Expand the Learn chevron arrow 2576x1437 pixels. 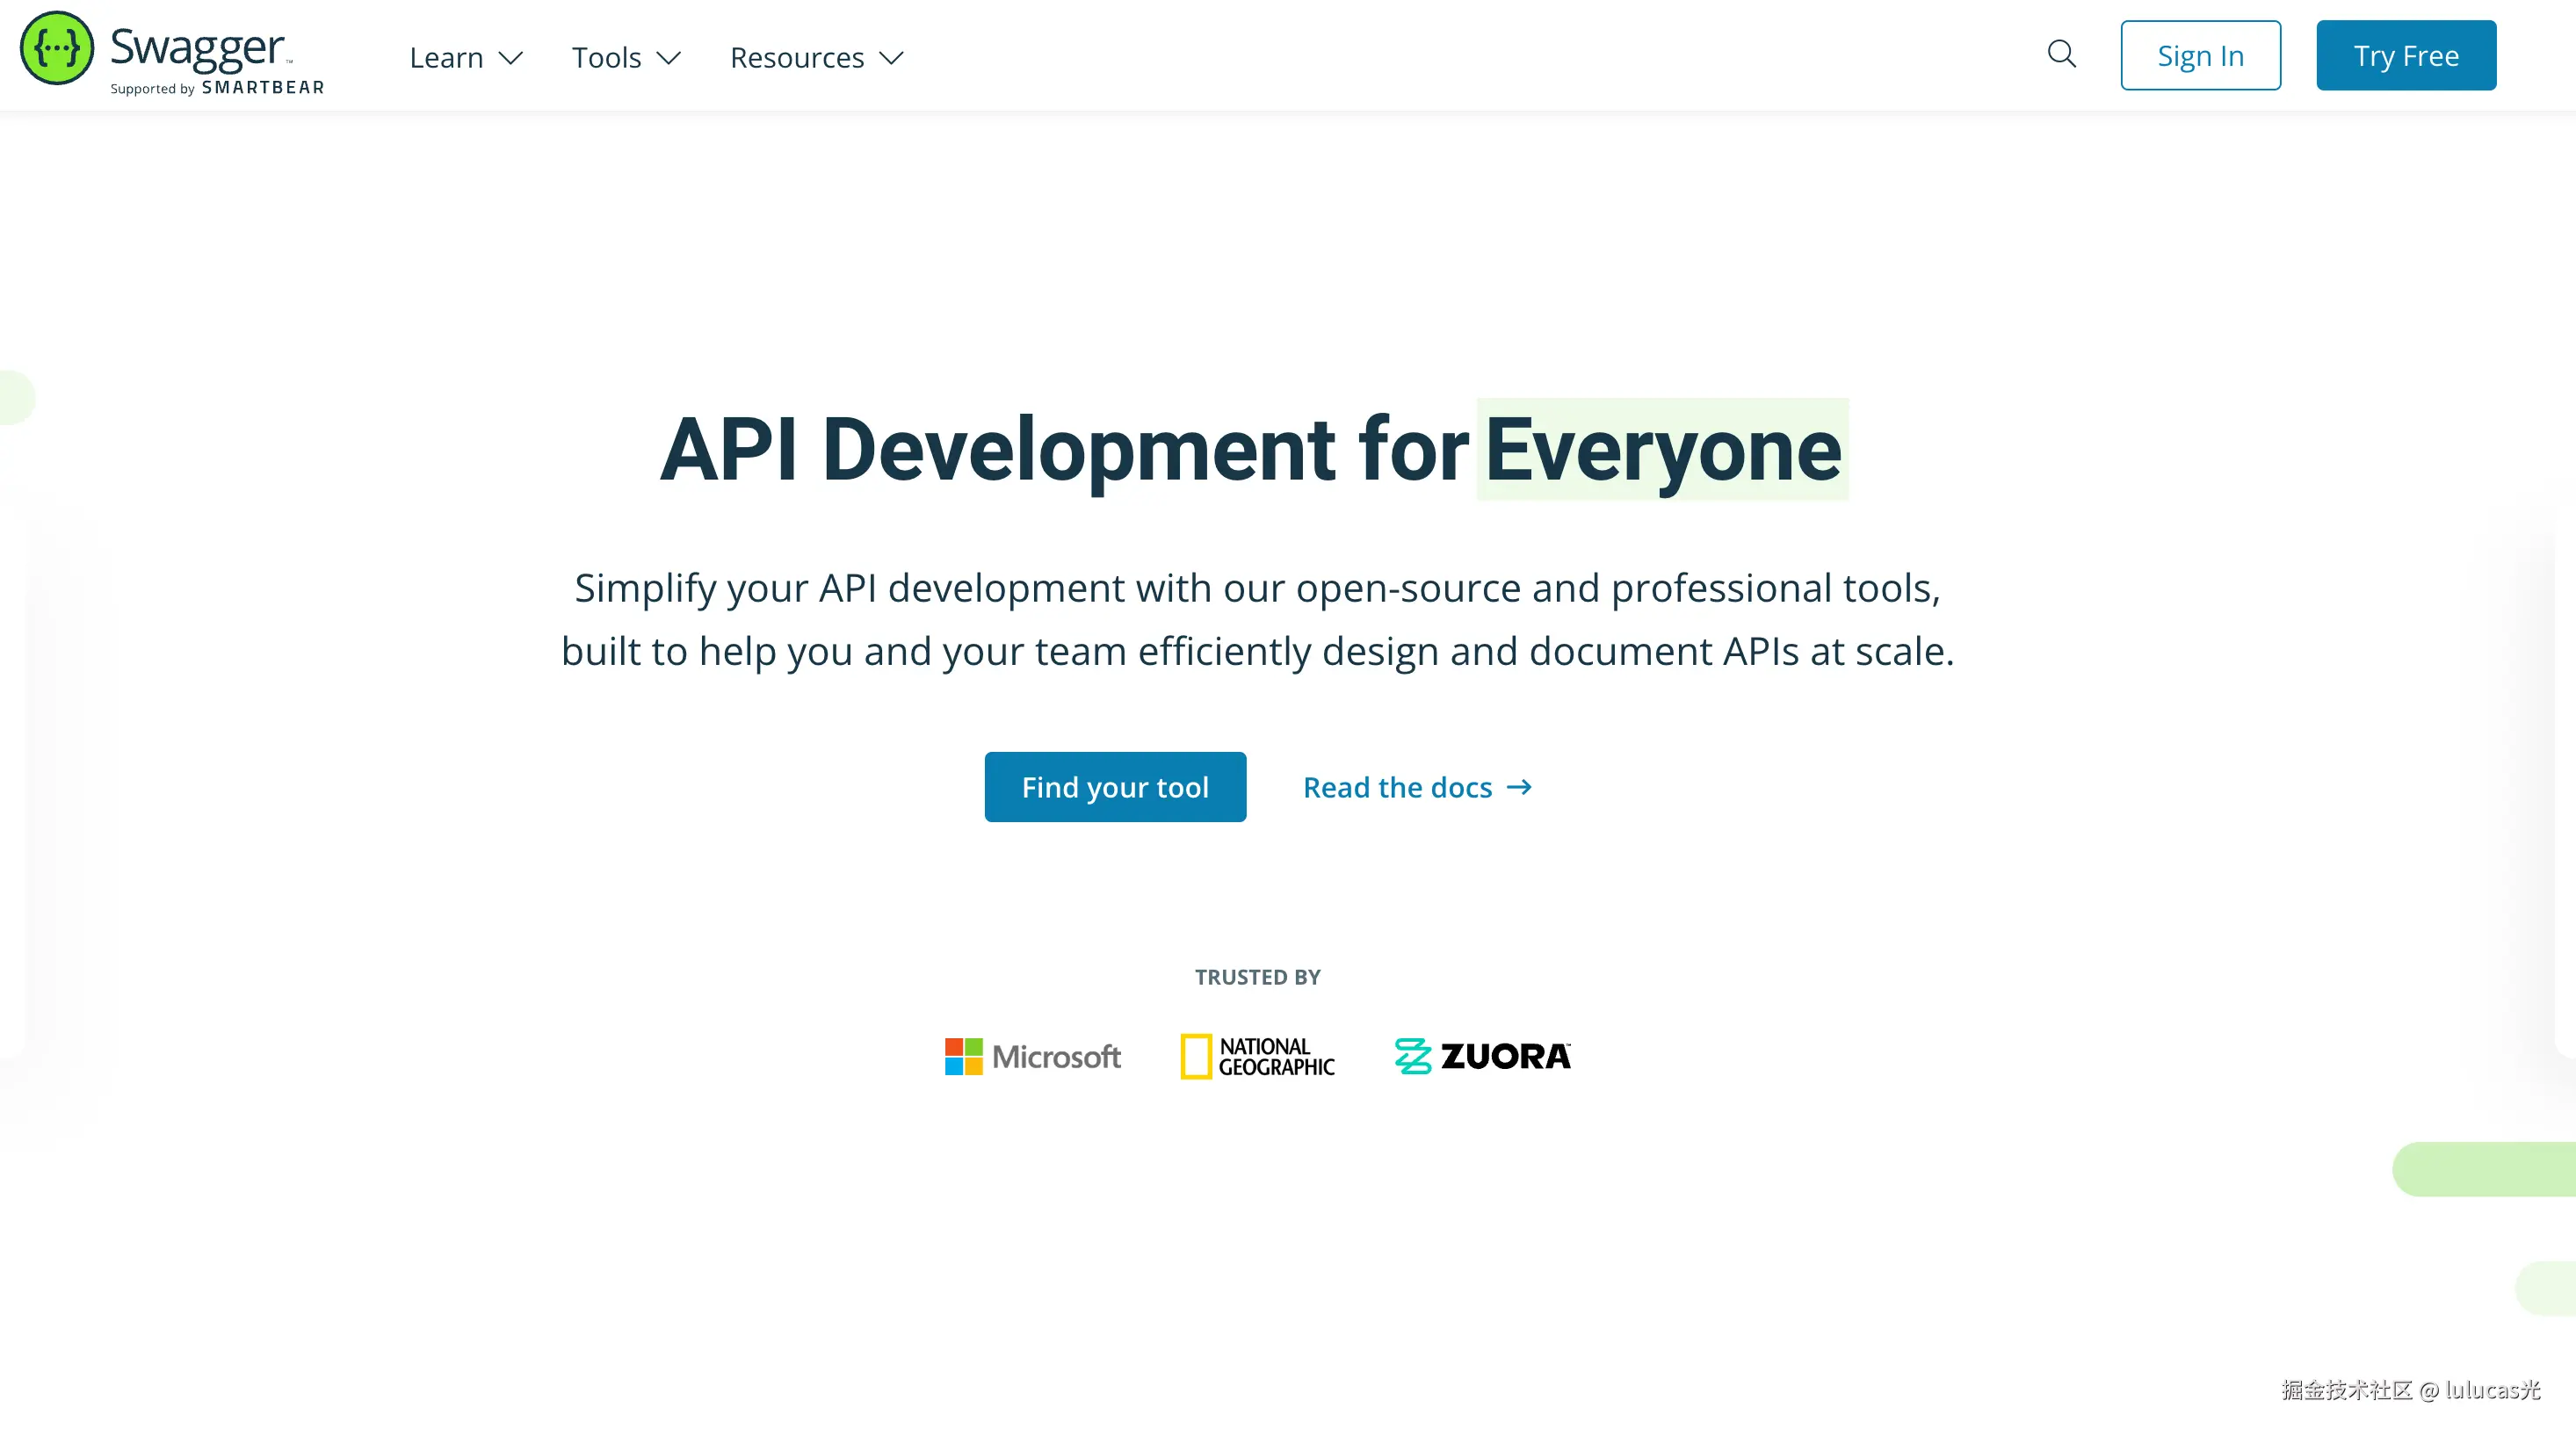click(x=511, y=58)
